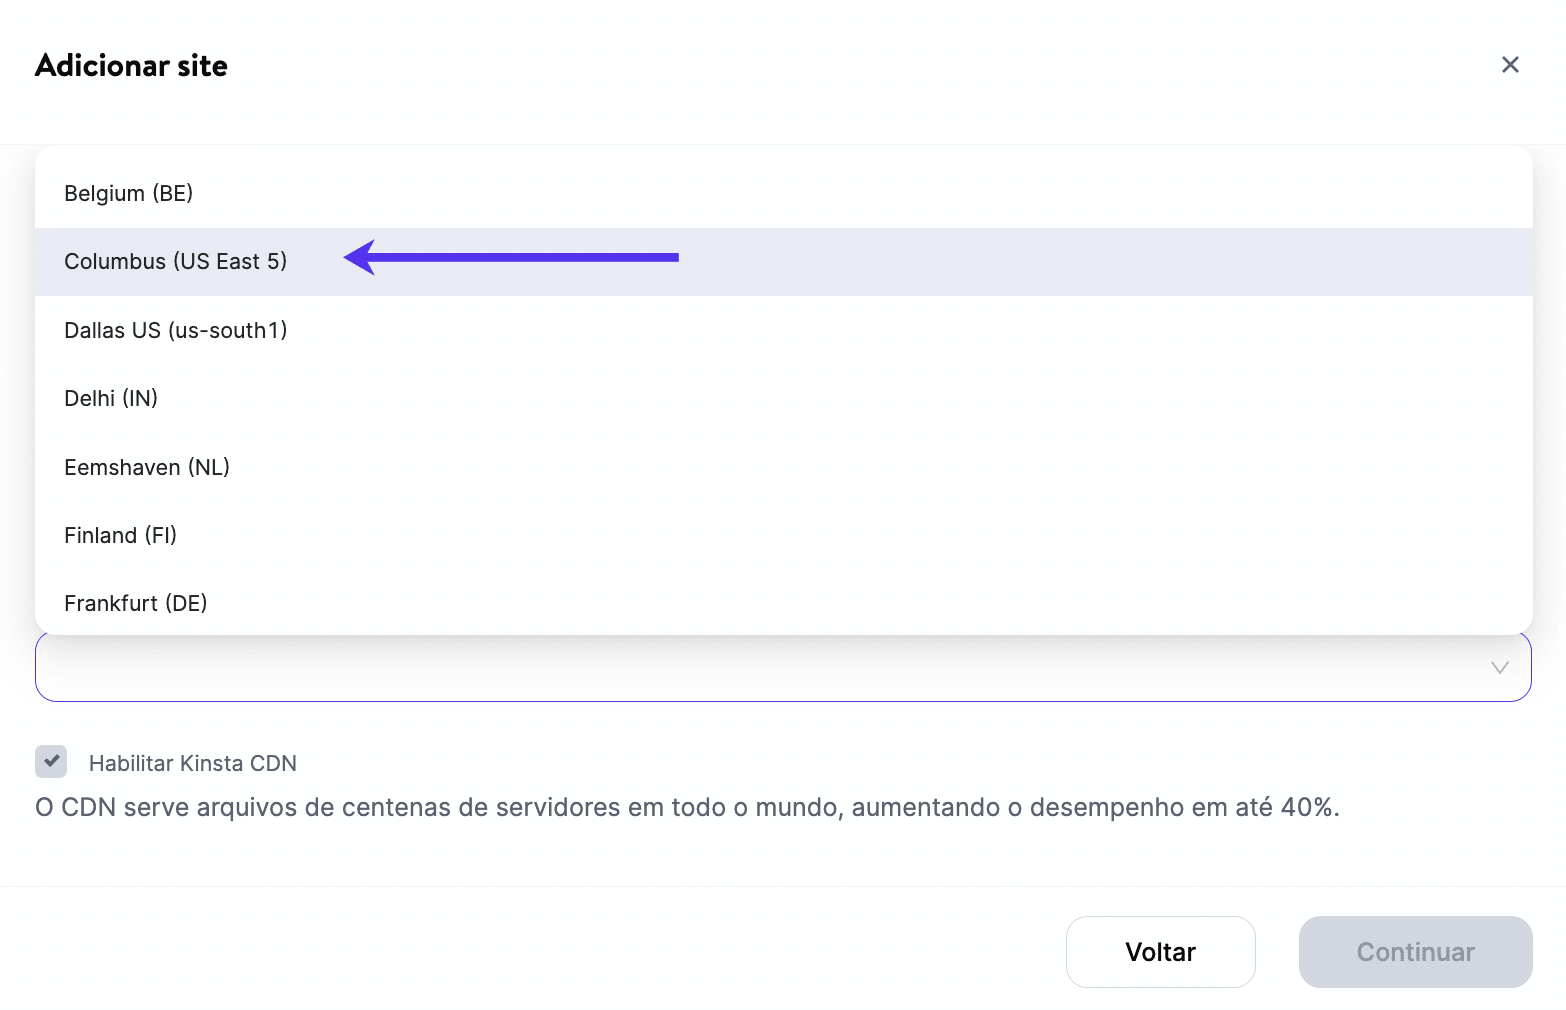Select Columbus (US East 5) location
Screen dimensions: 1566x1010
click(176, 261)
